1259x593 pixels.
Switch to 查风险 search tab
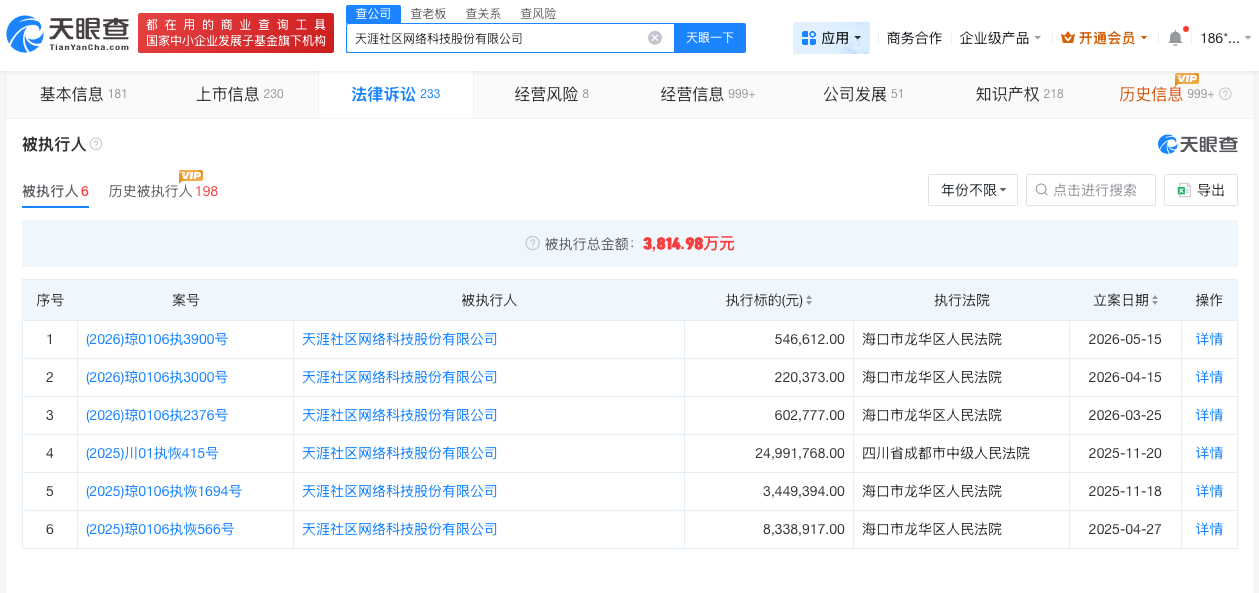(538, 13)
